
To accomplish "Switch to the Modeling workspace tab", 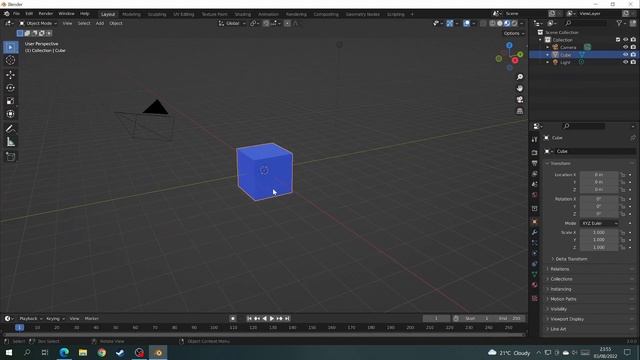I will [131, 14].
